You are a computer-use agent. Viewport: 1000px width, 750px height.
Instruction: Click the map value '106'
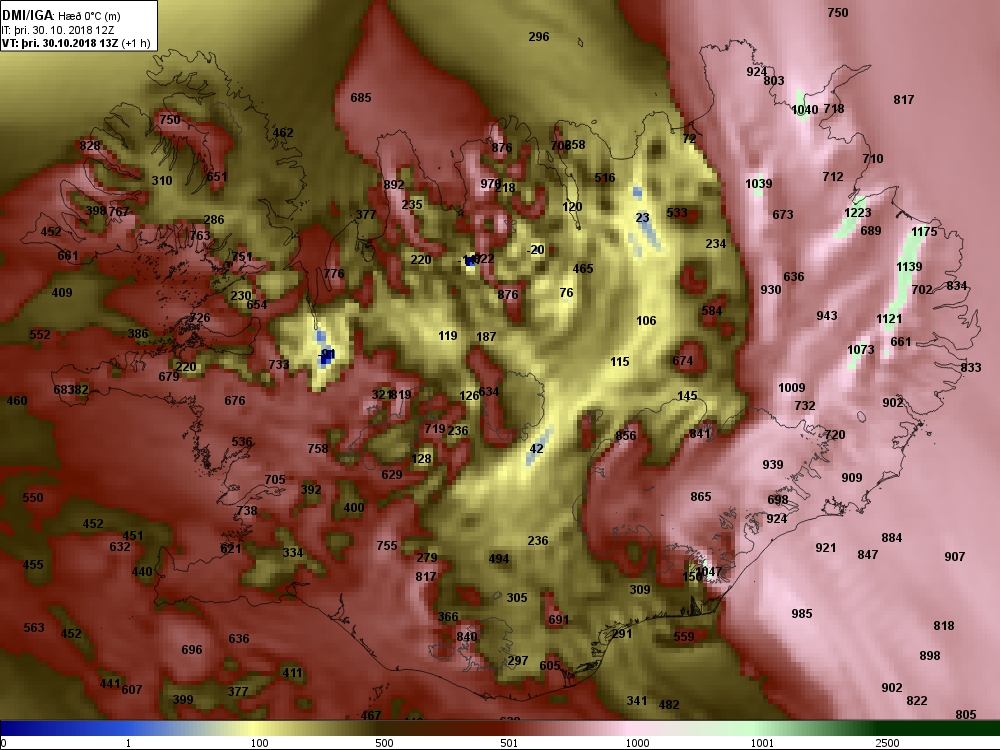point(646,320)
